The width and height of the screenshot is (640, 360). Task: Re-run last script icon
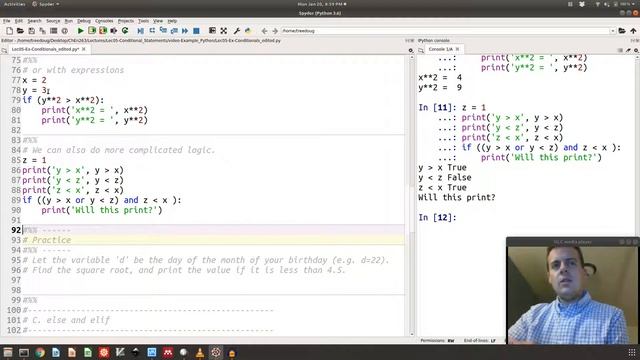(x=125, y=31)
